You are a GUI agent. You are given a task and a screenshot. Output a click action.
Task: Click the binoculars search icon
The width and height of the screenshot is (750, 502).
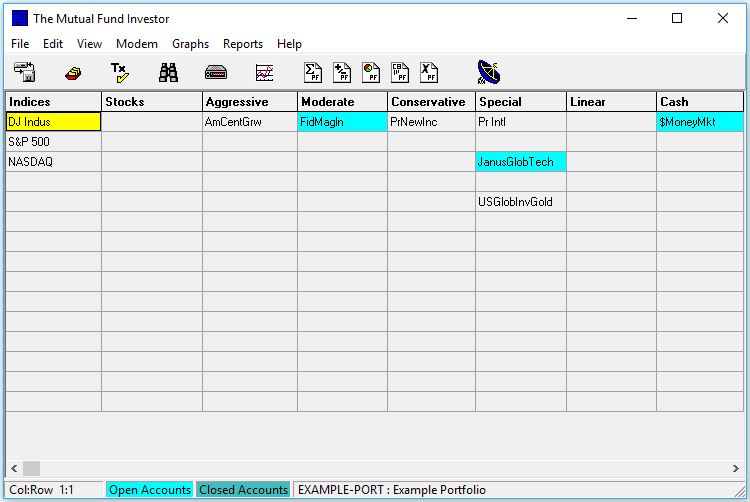pos(168,73)
